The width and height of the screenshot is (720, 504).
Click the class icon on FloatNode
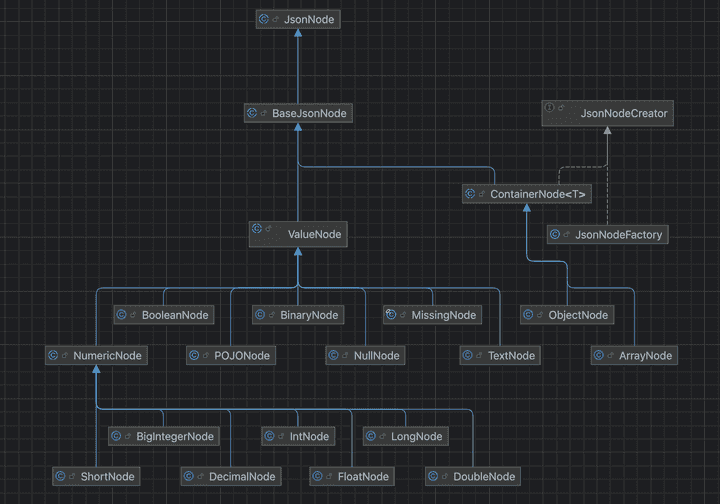coord(317,476)
